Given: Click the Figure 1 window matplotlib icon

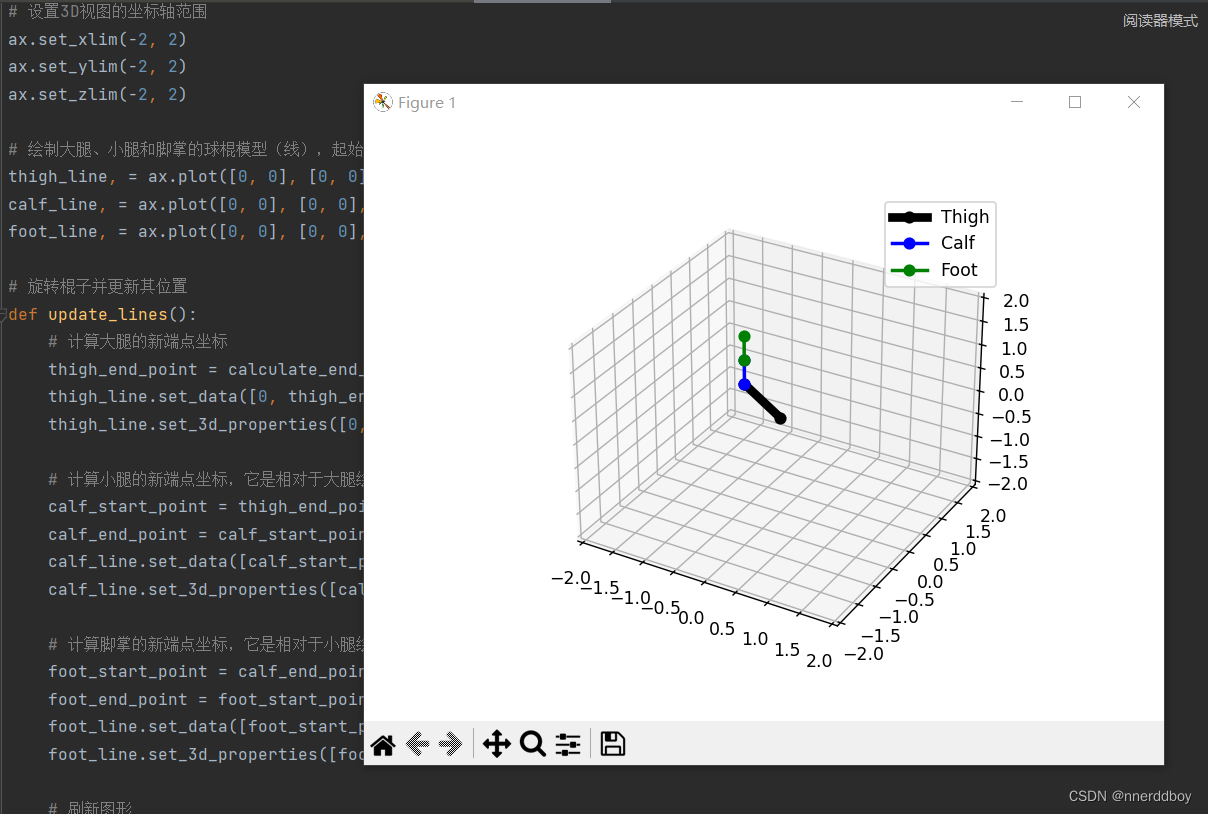Looking at the screenshot, I should [x=383, y=102].
